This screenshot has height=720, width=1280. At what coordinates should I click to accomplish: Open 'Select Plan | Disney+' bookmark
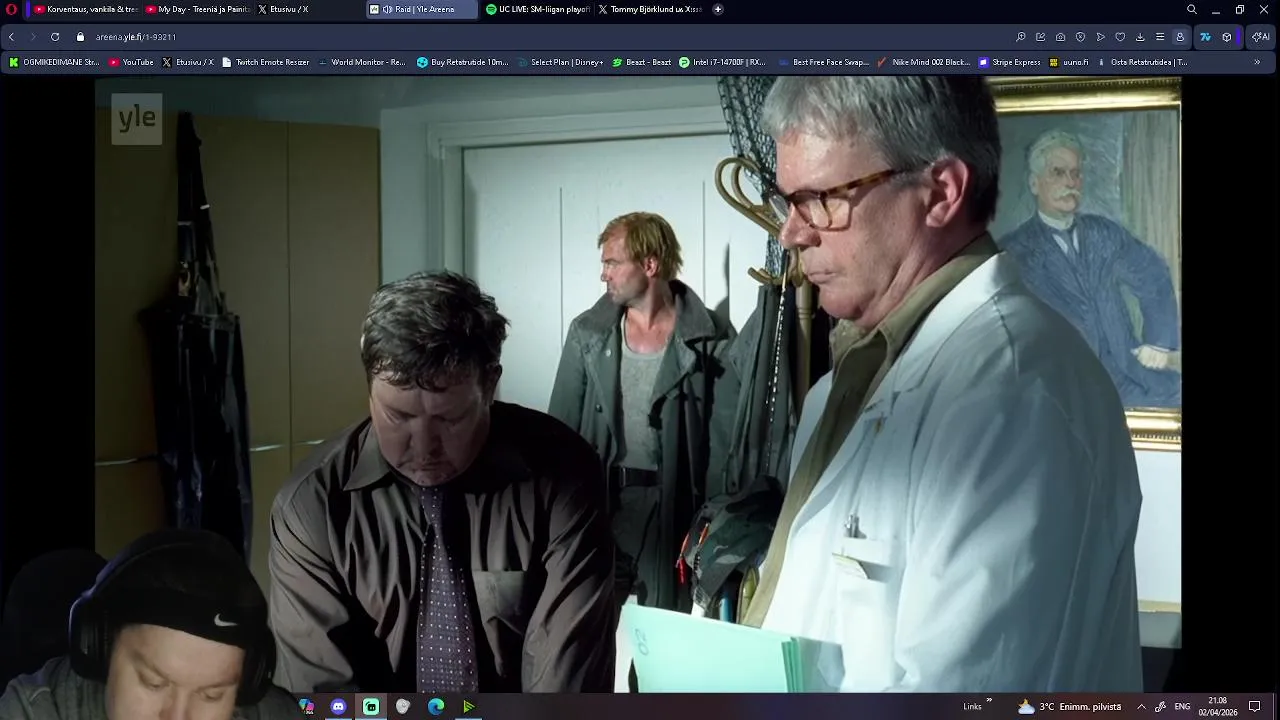click(560, 62)
